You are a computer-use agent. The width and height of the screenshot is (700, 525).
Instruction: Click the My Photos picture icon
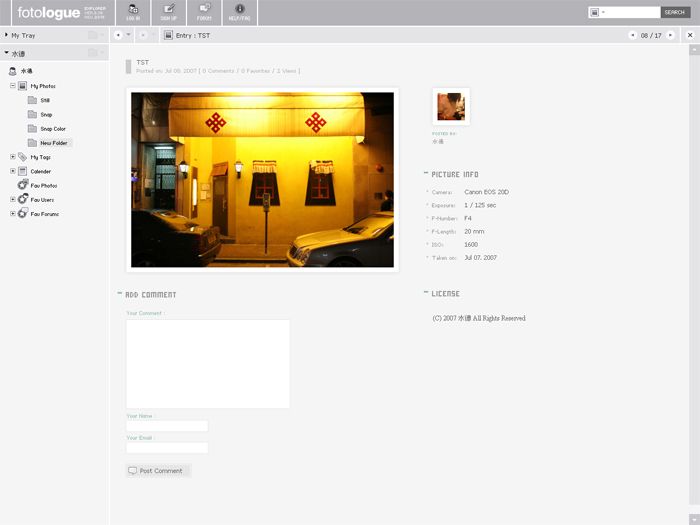click(x=22, y=86)
